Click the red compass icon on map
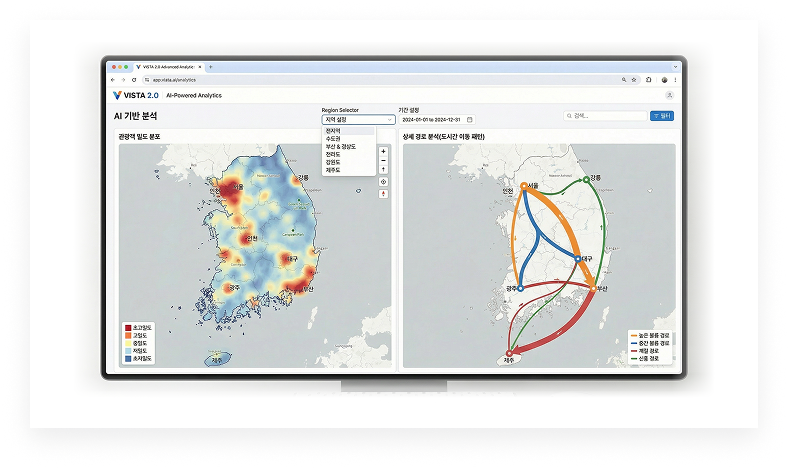The height and width of the screenshot is (468, 788). [x=383, y=194]
